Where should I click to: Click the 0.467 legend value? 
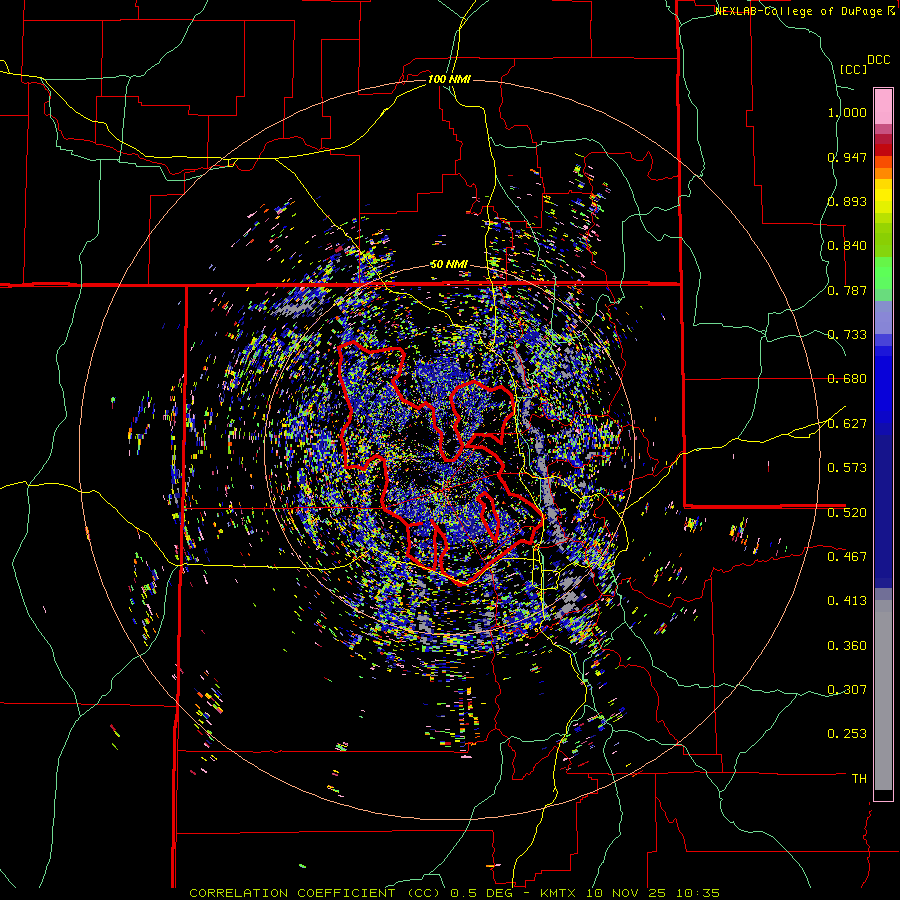[847, 556]
